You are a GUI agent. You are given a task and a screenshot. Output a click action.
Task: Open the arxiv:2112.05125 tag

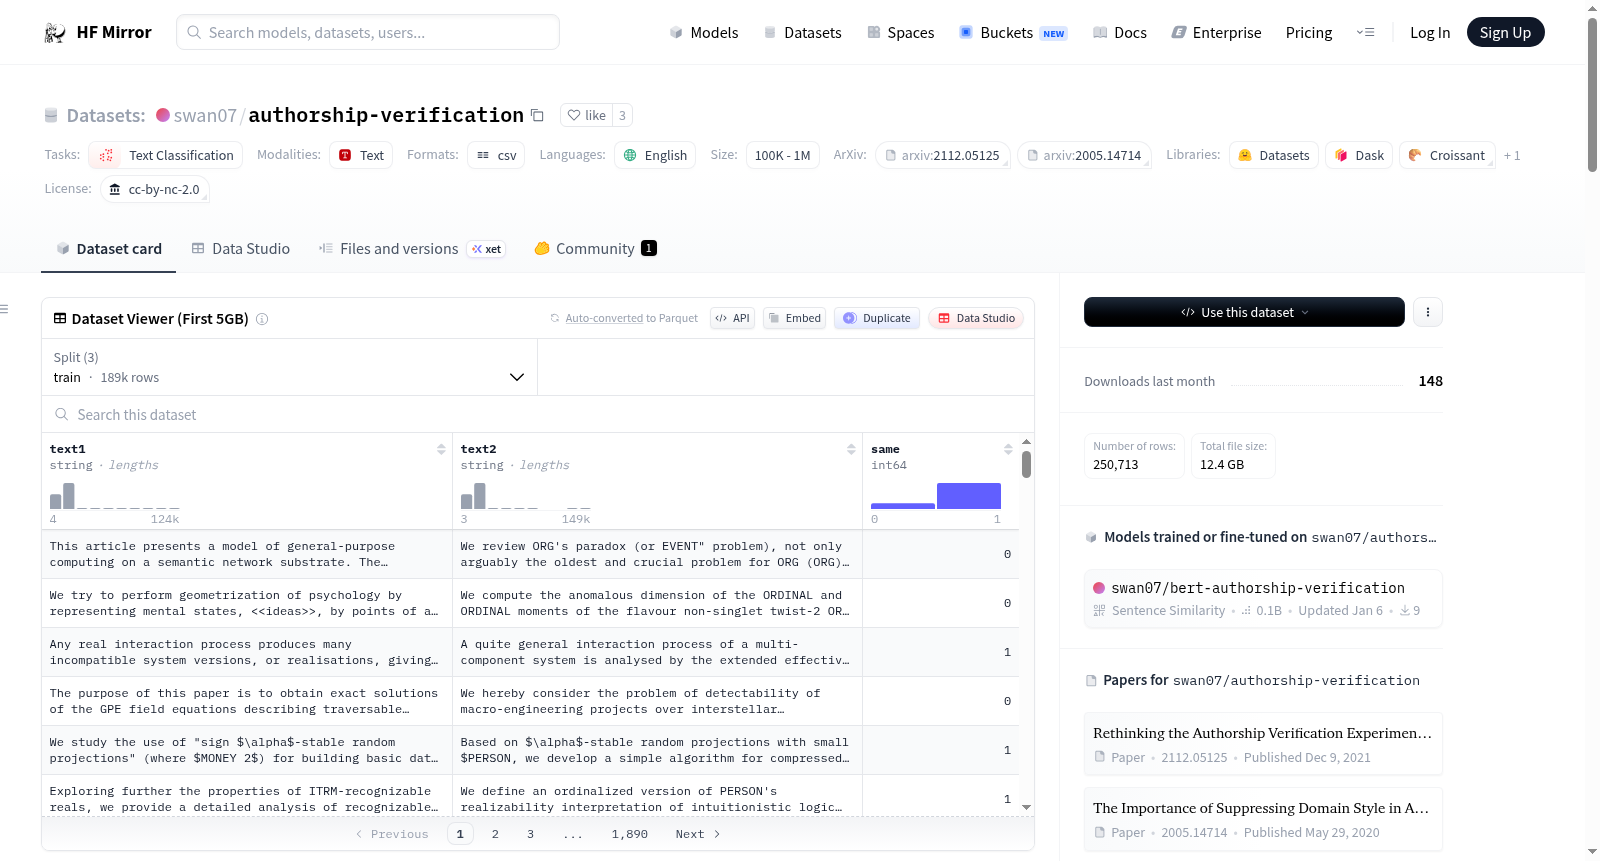point(943,155)
